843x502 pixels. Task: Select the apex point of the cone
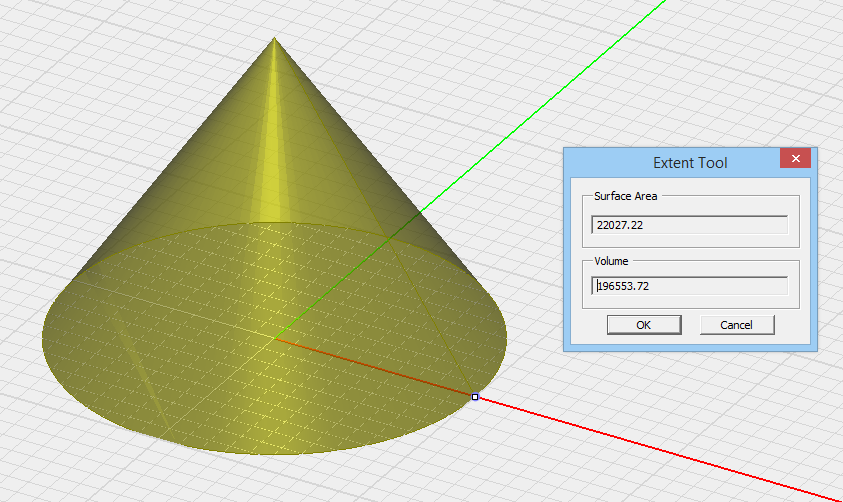coord(275,39)
